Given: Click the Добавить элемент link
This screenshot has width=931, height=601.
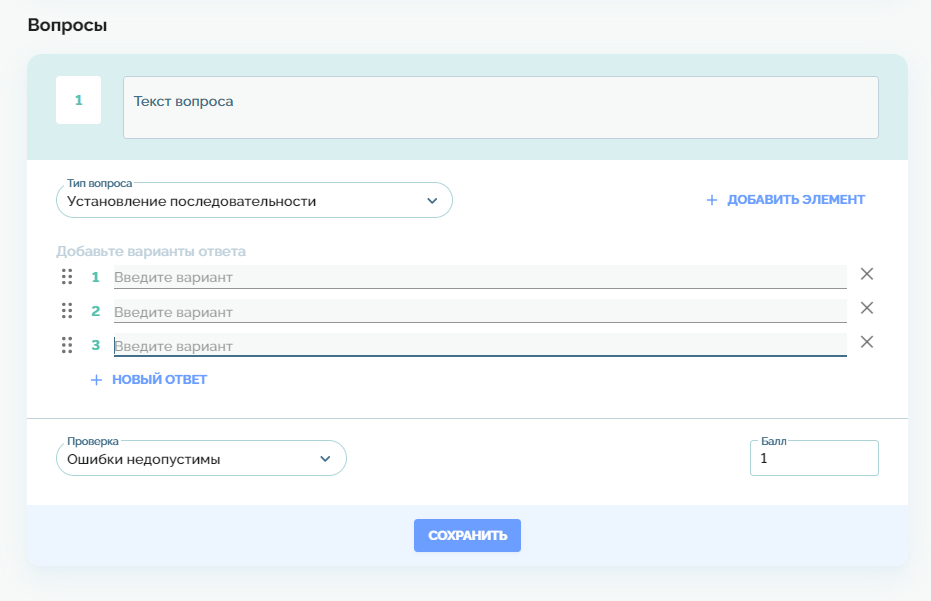Looking at the screenshot, I should [795, 200].
